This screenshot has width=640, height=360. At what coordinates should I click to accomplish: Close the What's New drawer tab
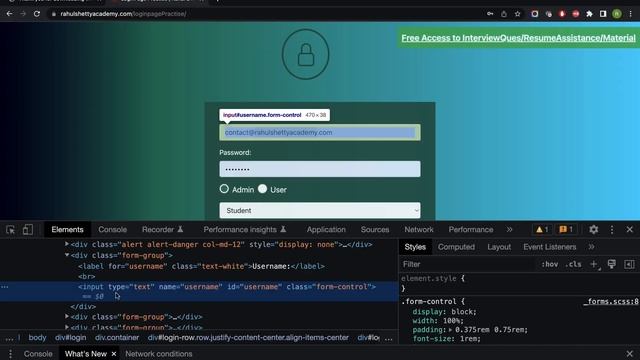(x=114, y=354)
